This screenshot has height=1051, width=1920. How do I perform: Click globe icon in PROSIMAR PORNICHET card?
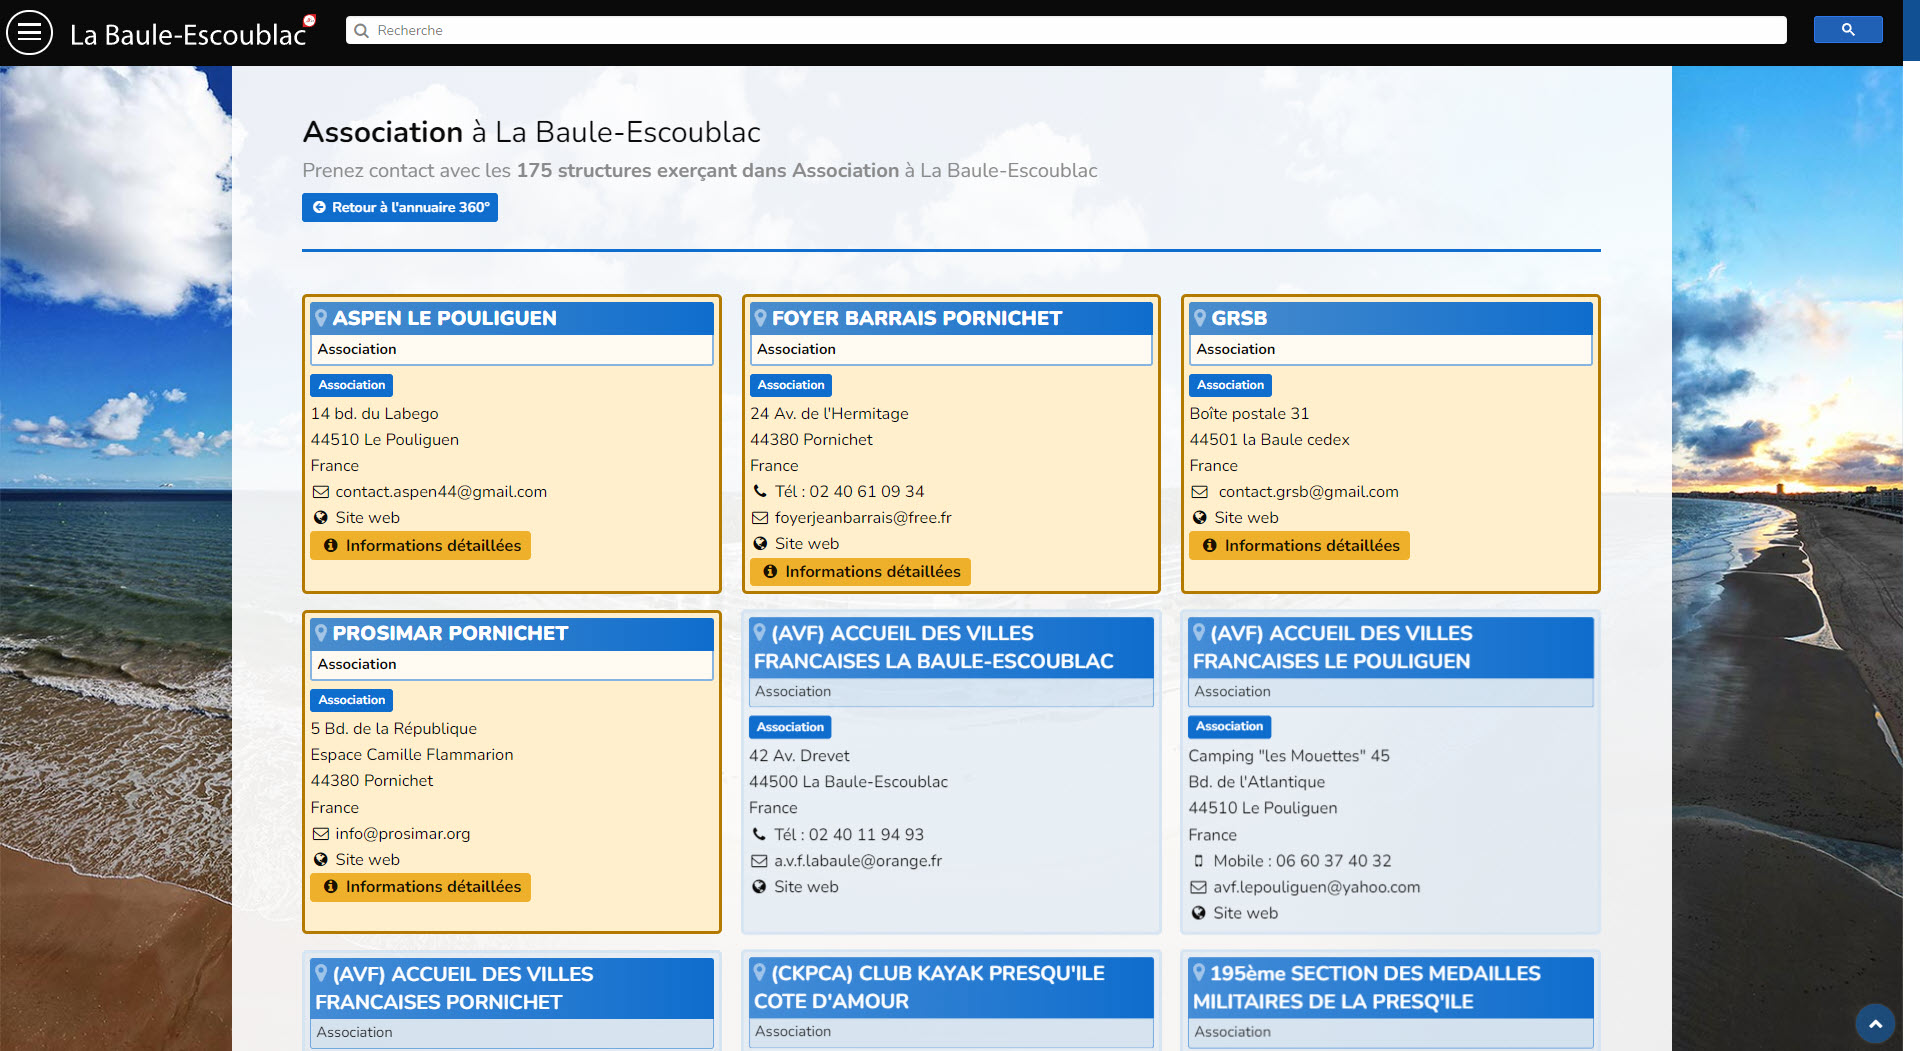(x=321, y=860)
